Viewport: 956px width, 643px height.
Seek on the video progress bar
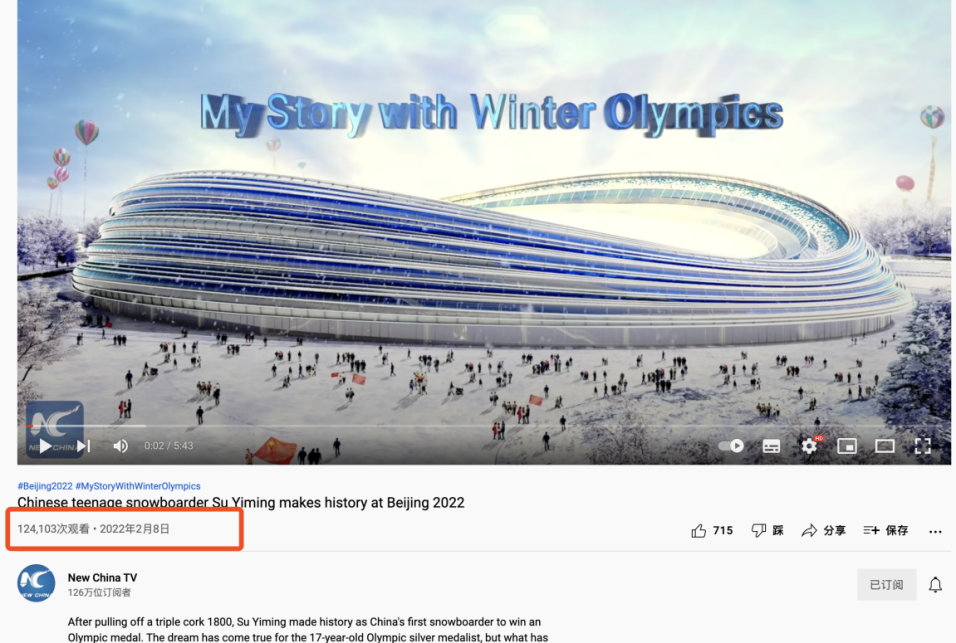pyautogui.click(x=484, y=425)
